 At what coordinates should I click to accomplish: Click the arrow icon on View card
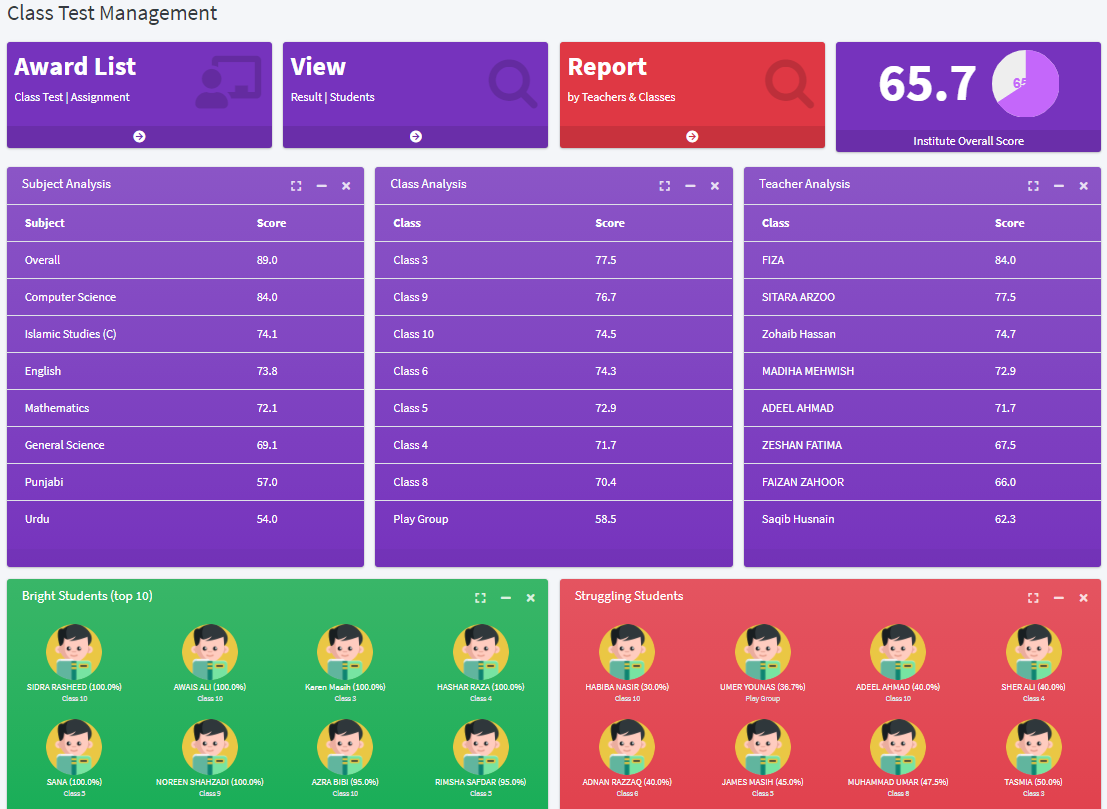tap(415, 136)
